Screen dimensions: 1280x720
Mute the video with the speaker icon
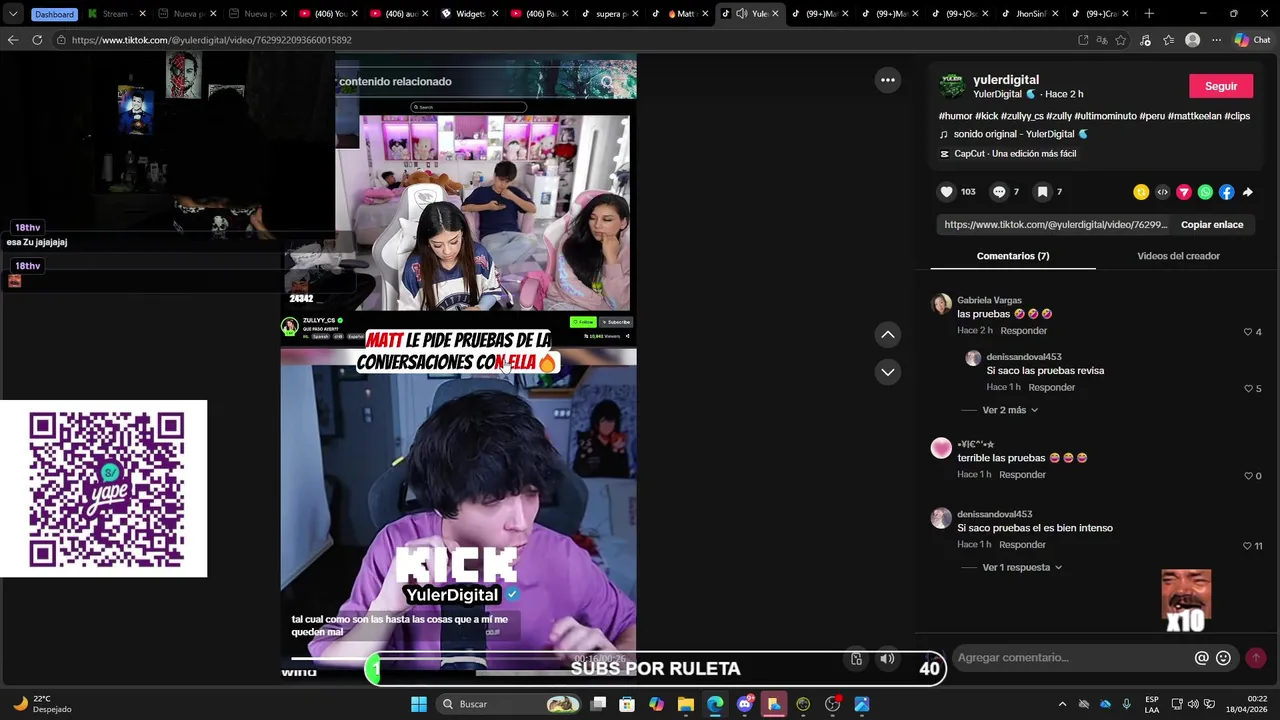pyautogui.click(x=887, y=658)
